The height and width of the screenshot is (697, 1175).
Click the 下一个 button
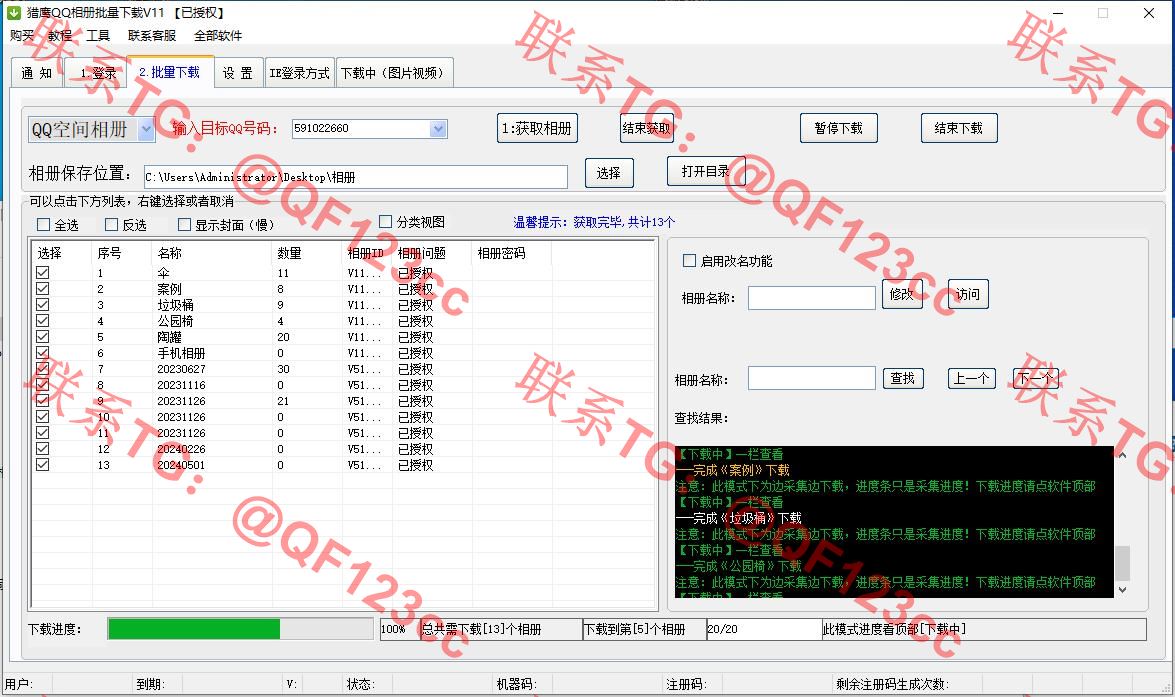(1036, 378)
